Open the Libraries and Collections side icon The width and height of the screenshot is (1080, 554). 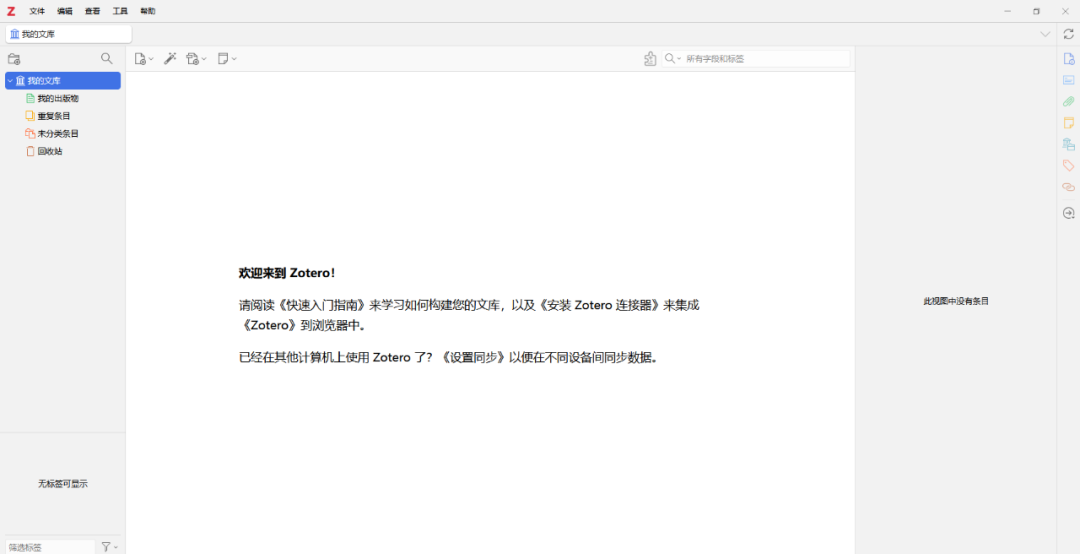point(1068,144)
